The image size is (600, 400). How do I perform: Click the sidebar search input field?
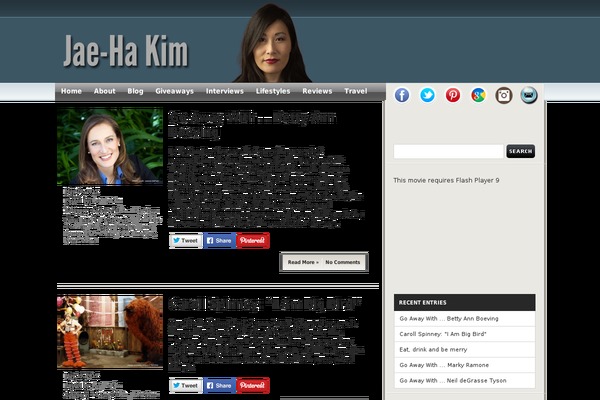[x=448, y=151]
